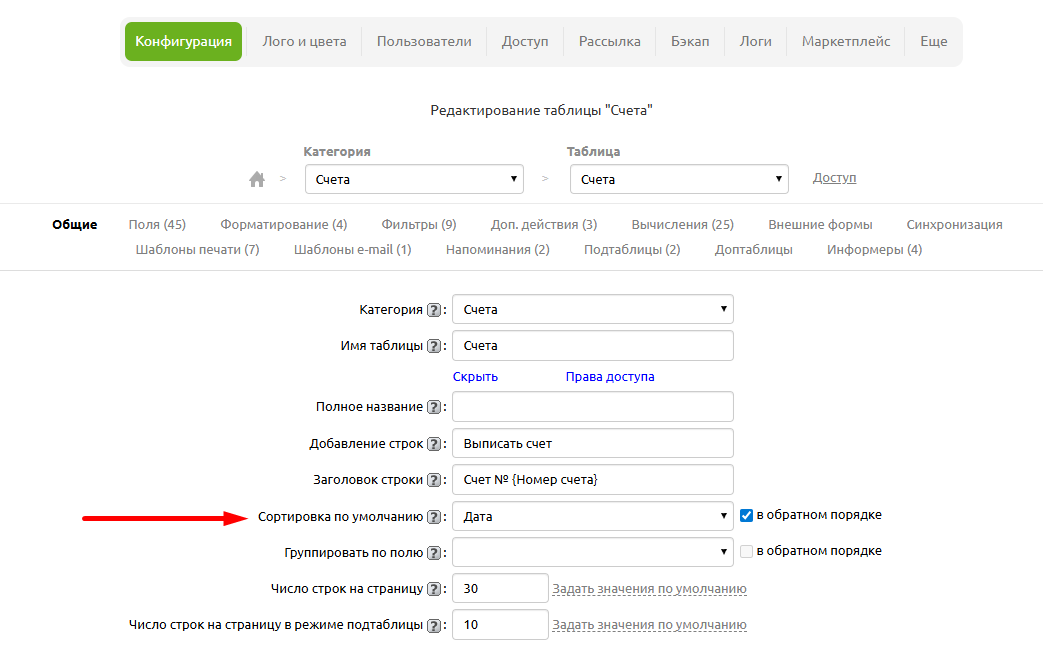
Task: Switch to the Поля (45) tab
Action: [x=157, y=225]
